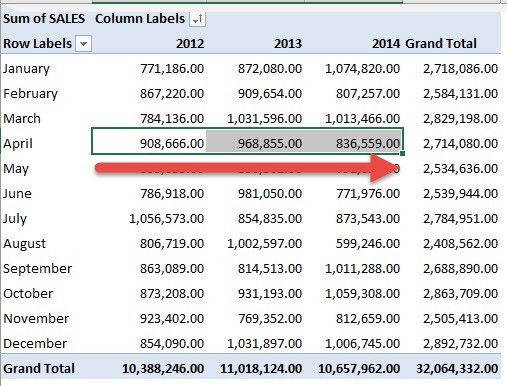Click cell 784,136.00 for March 2012
507x386 pixels.
point(172,119)
